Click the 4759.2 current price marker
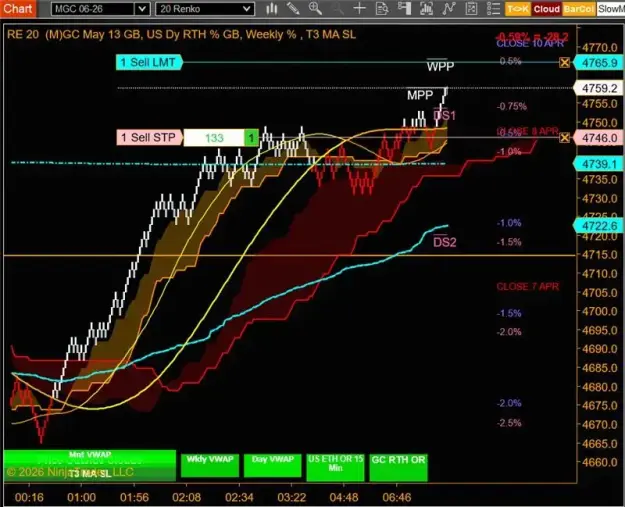Image resolution: width=625 pixels, height=507 pixels. pos(599,88)
